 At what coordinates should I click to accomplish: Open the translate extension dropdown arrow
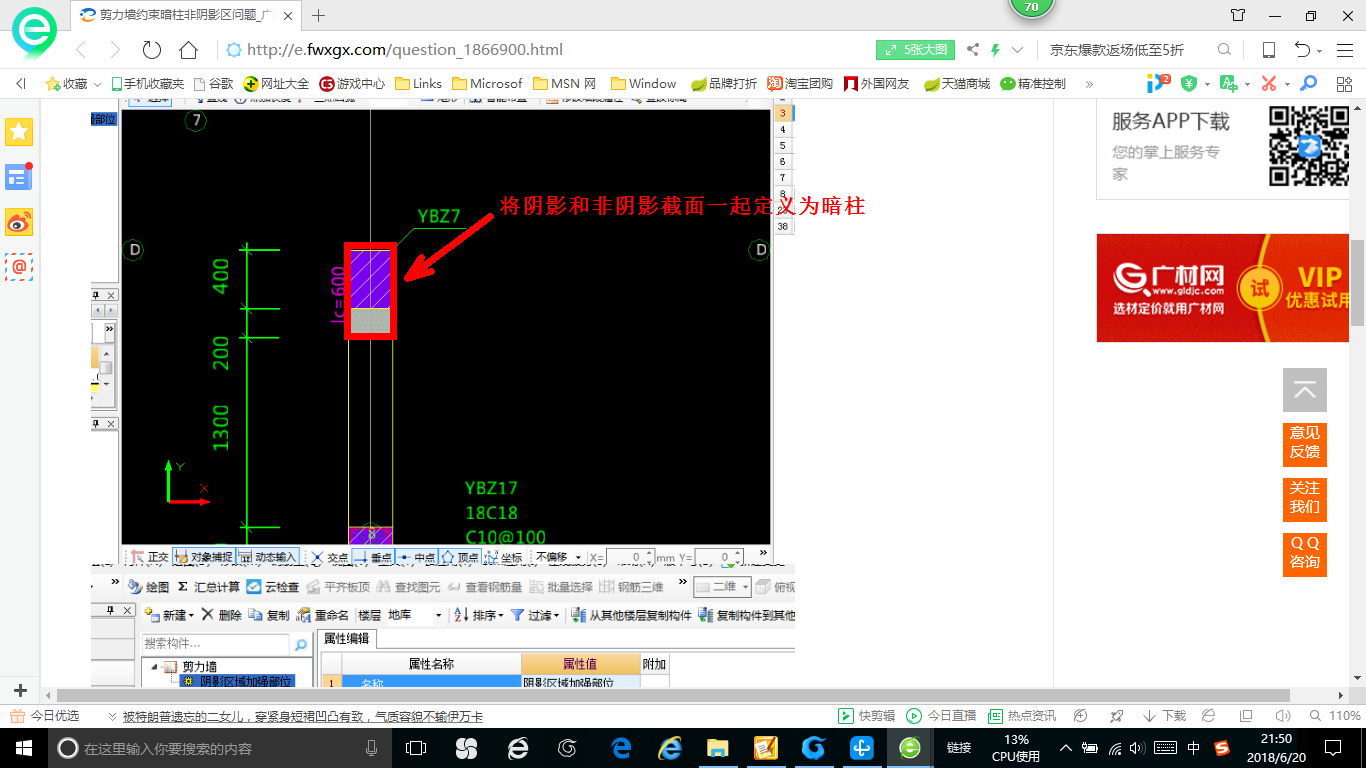pos(1247,84)
